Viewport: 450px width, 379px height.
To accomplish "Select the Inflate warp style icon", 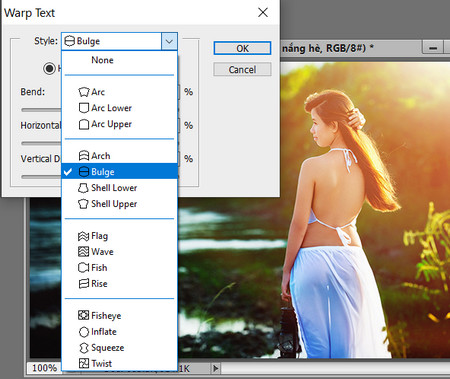I will (83, 332).
